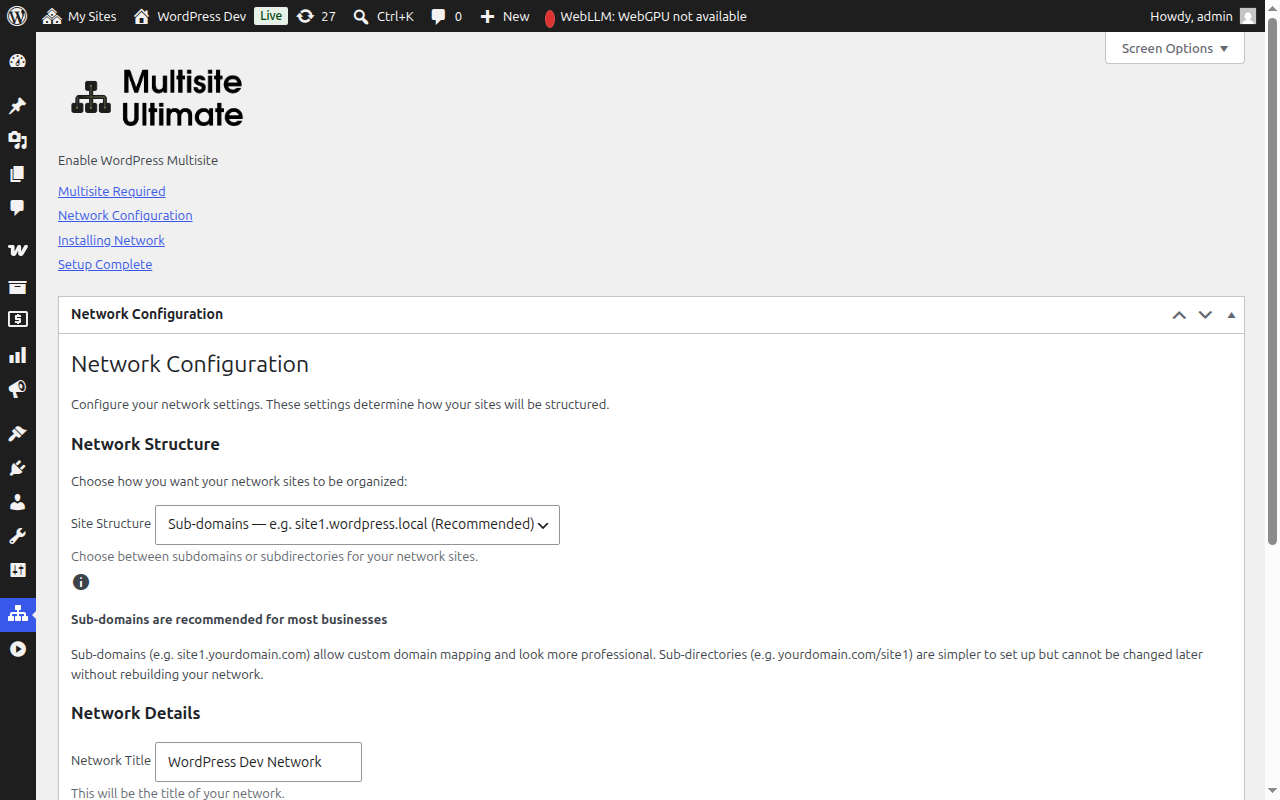Click the "Site Structure" field label
Viewport: 1280px width, 800px height.
(111, 523)
